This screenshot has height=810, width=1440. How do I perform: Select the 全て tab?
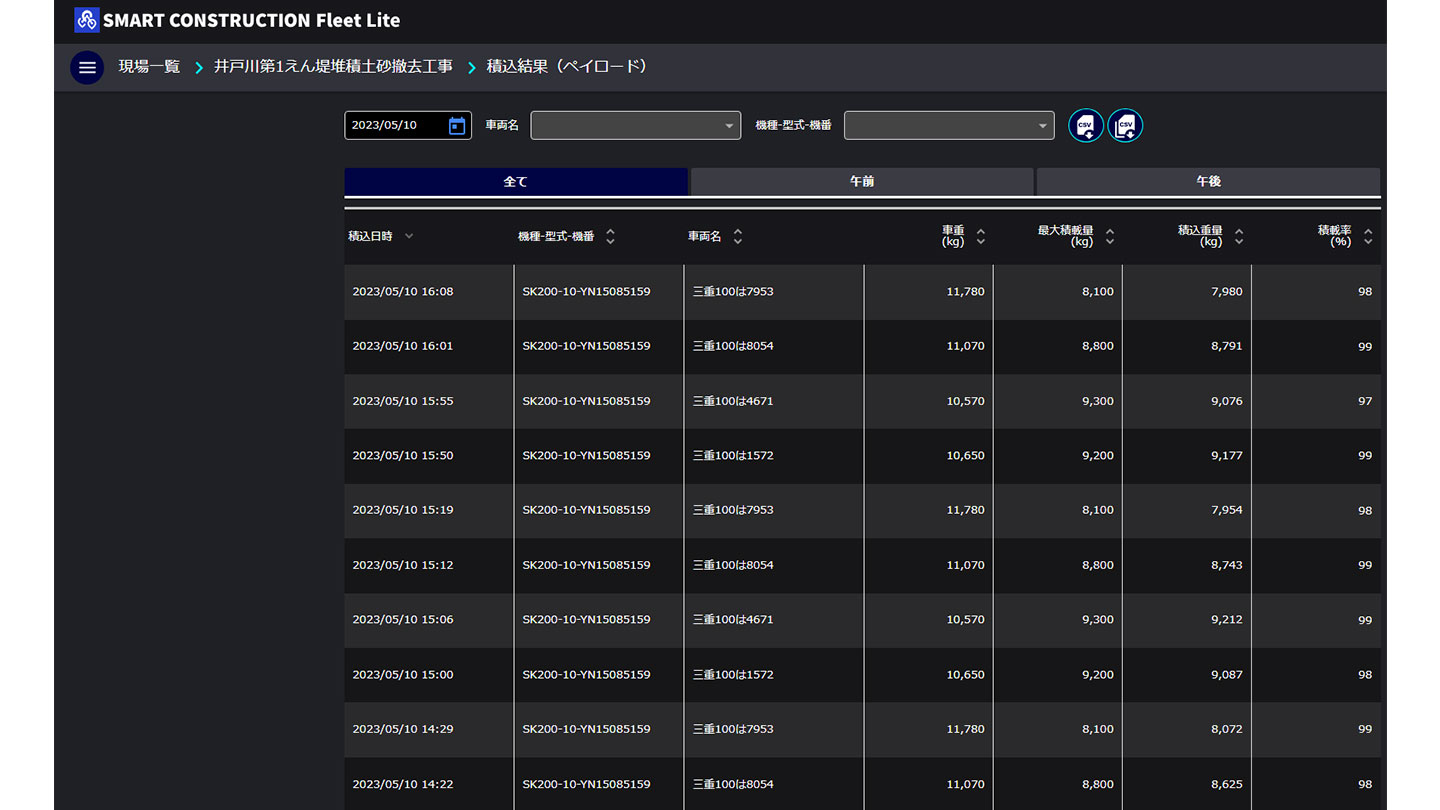516,182
